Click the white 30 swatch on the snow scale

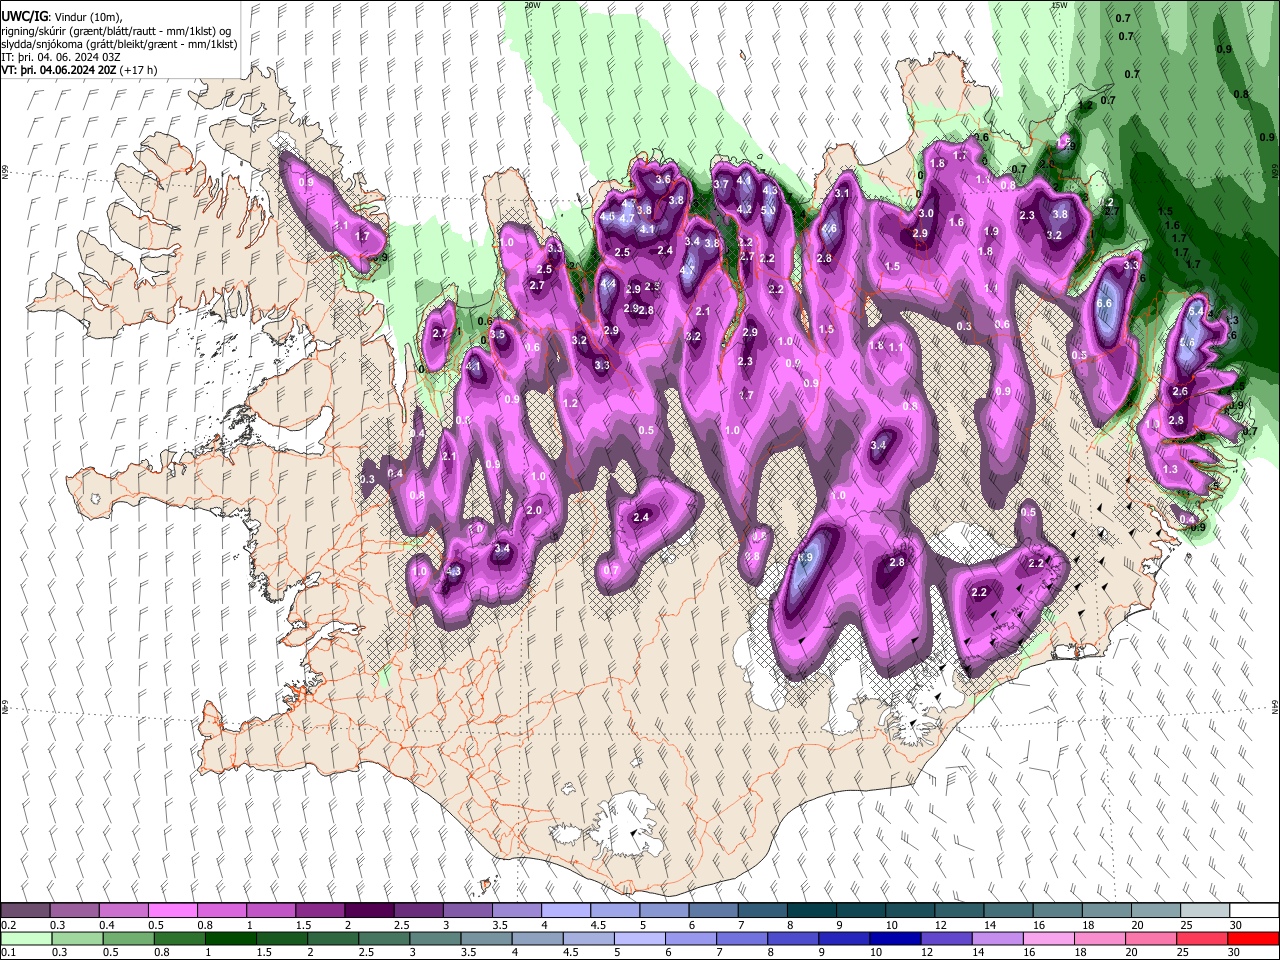pos(1254,911)
